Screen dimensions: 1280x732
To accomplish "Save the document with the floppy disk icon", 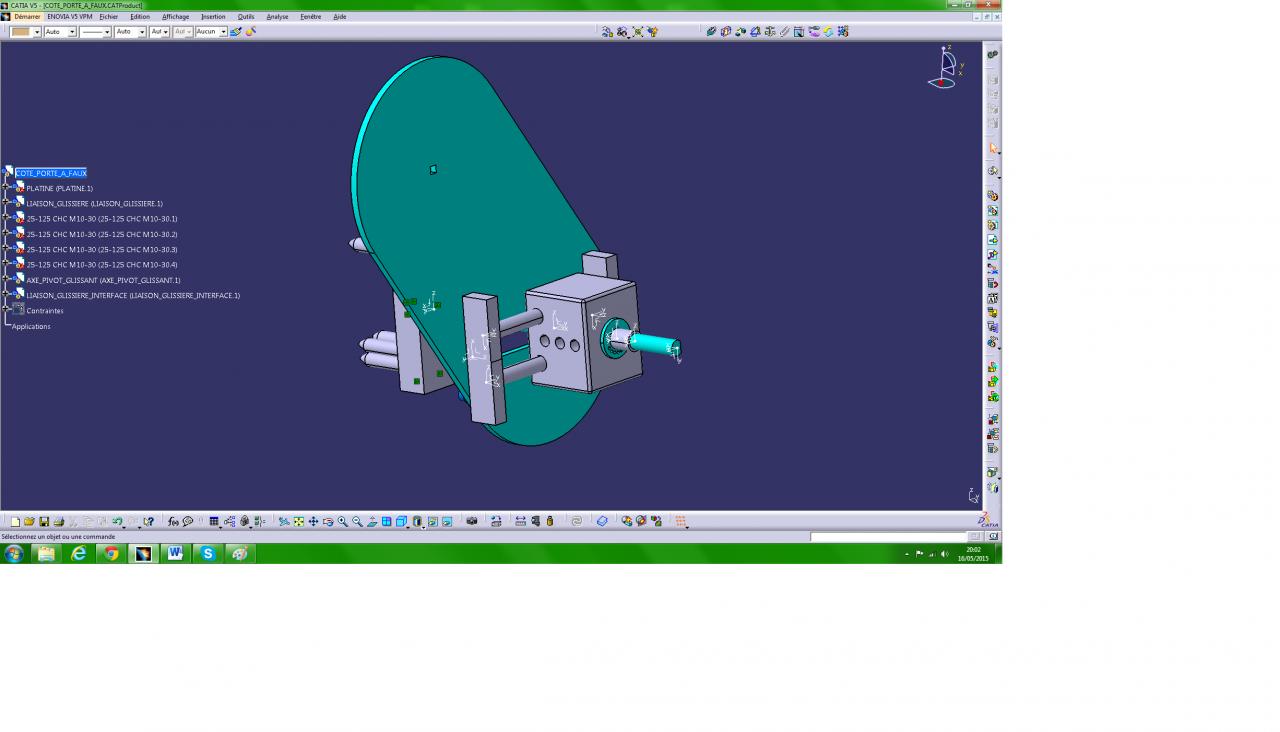I will point(44,521).
